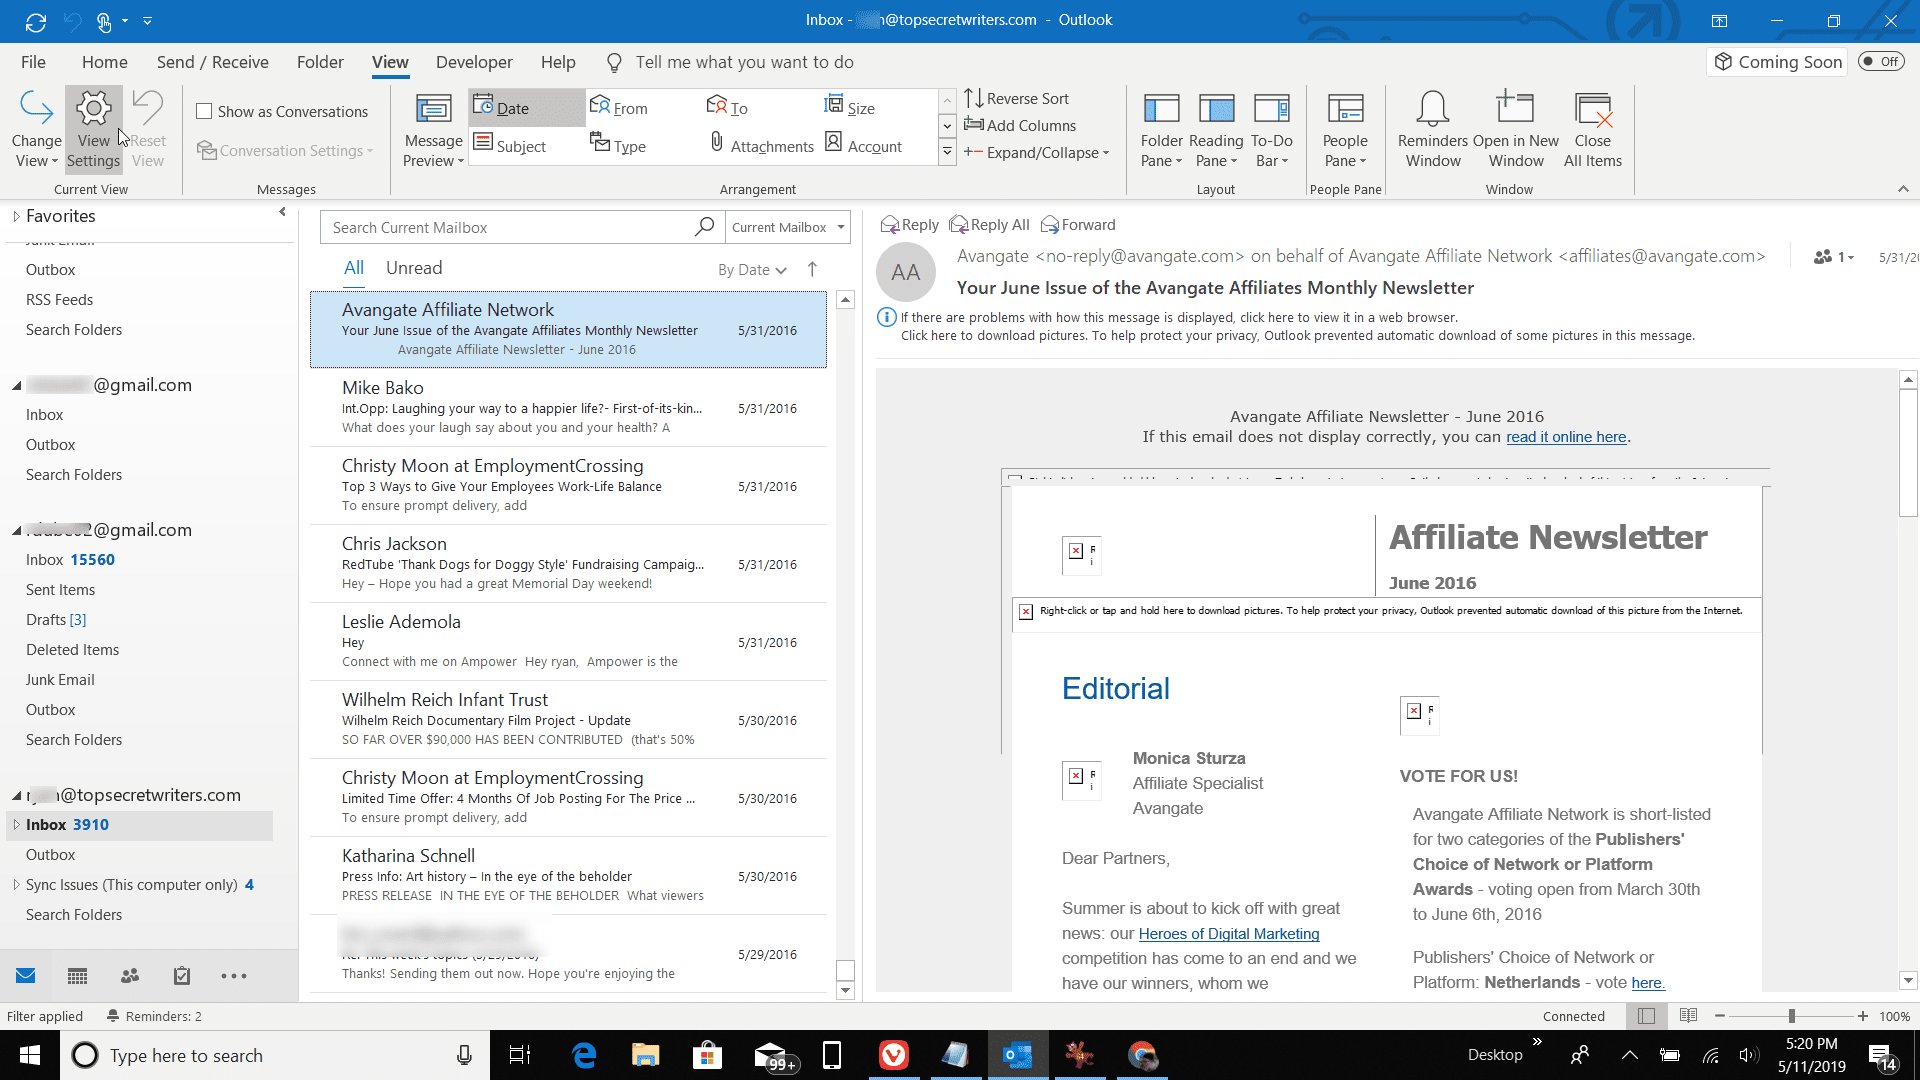Select the View tab in ribbon
Viewport: 1920px width, 1080px height.
[390, 62]
